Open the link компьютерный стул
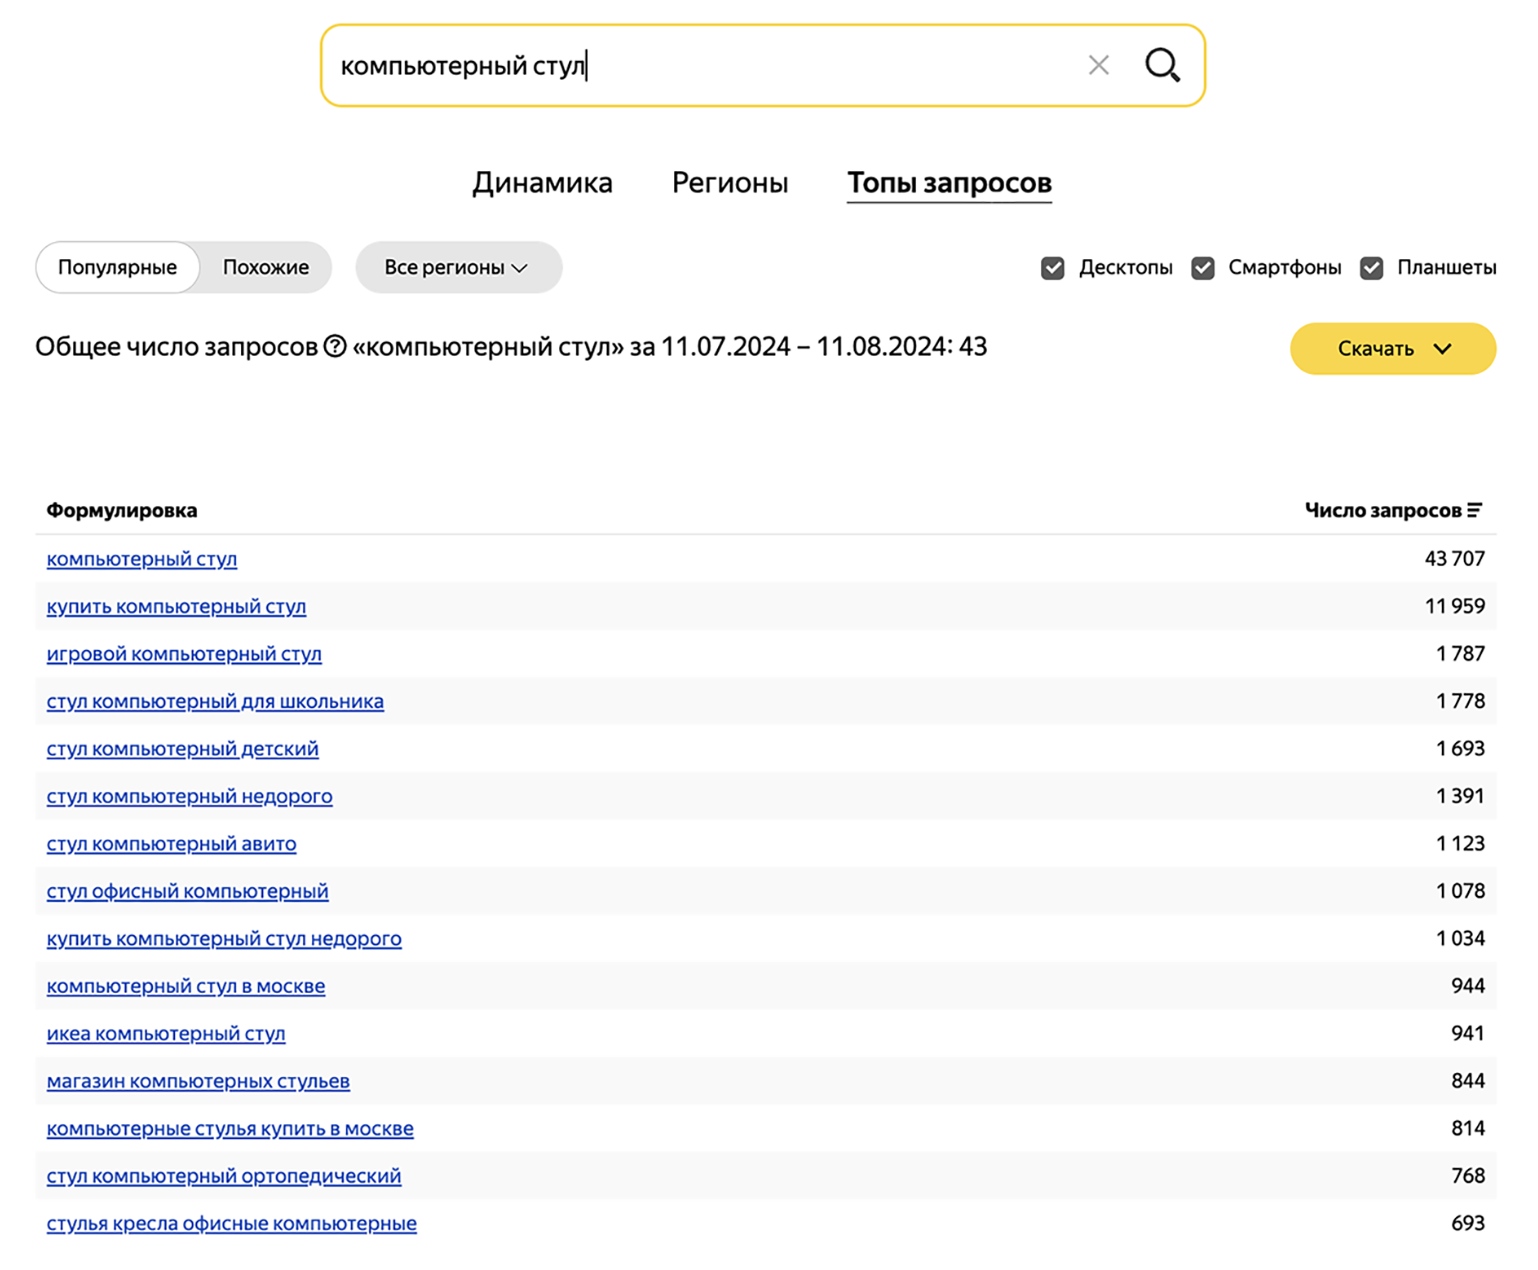1538x1270 pixels. coord(142,559)
